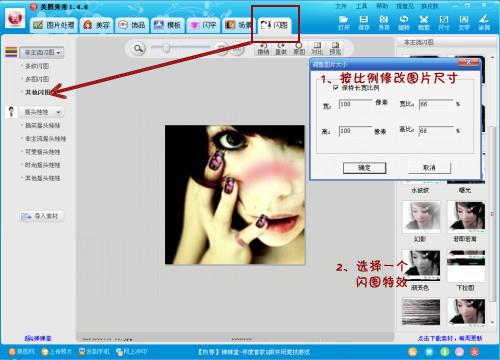Click the 美图网 status bar icon
This screenshot has width=500, height=360.
(x=12, y=351)
